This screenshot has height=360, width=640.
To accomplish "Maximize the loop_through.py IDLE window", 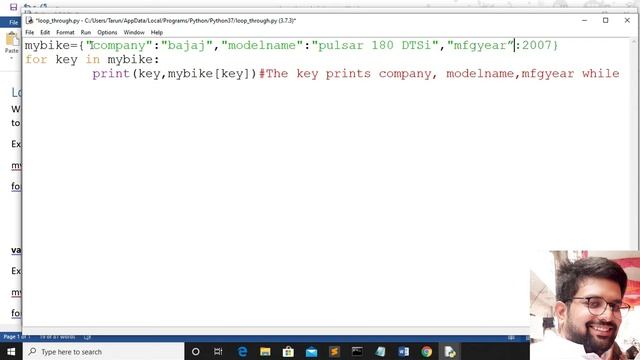I will click(x=606, y=20).
